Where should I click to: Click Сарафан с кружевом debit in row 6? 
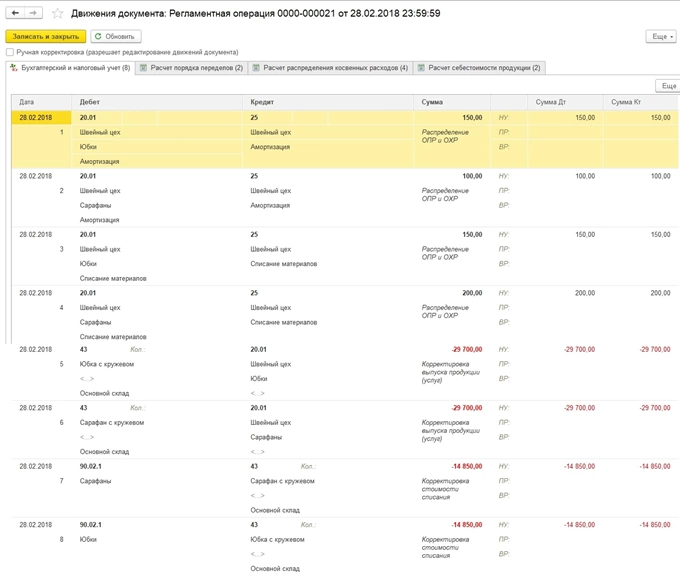click(112, 423)
